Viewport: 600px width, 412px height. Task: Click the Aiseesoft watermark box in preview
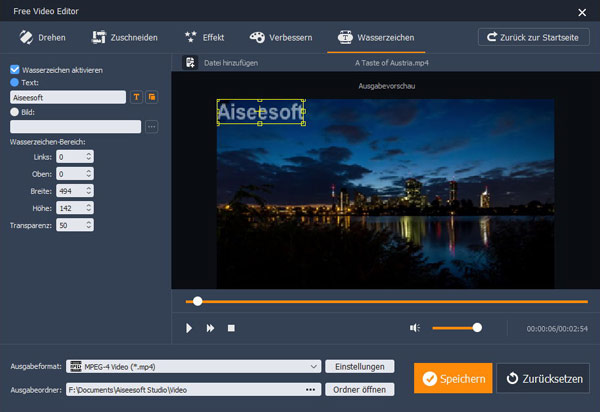tap(261, 112)
